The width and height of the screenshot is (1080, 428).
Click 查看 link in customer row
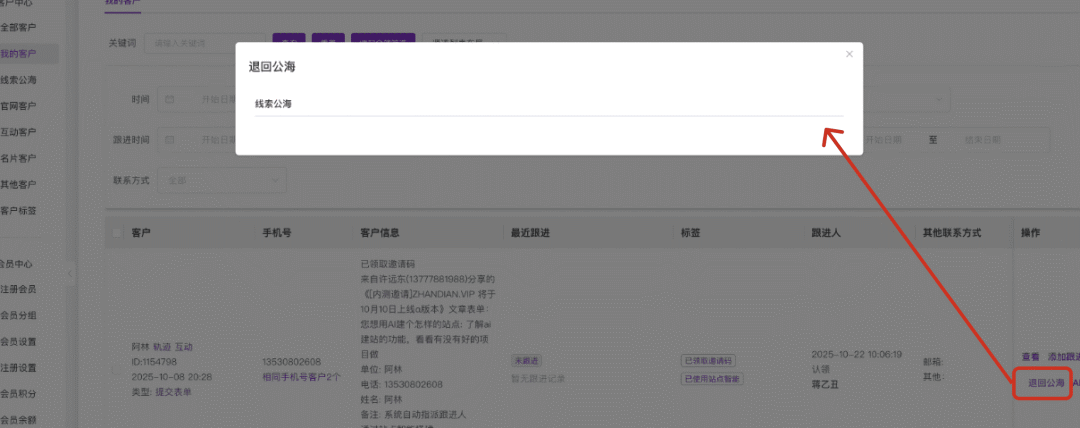coord(1030,357)
